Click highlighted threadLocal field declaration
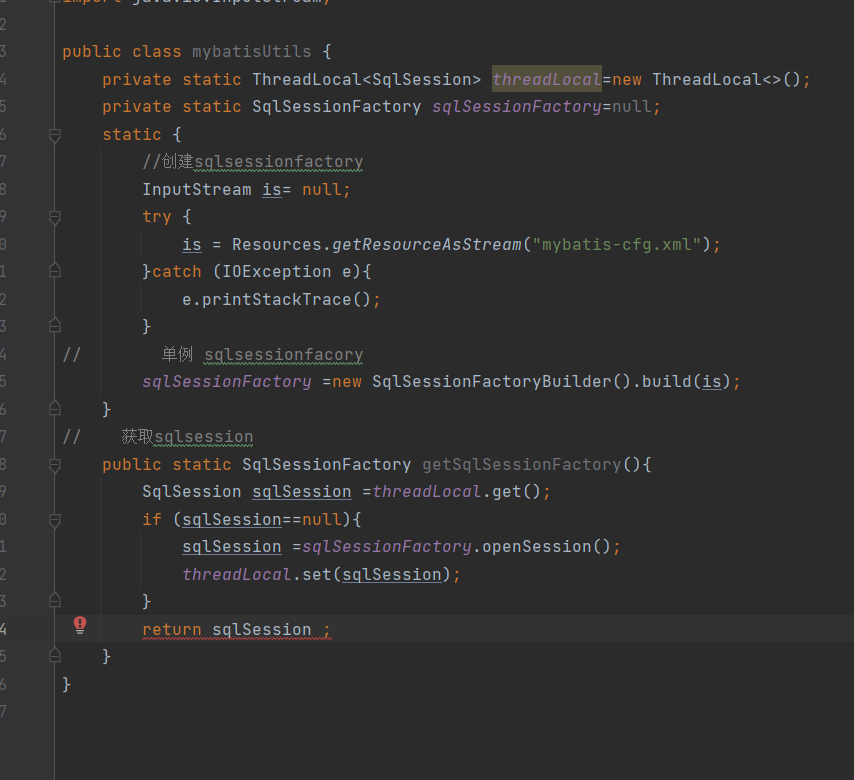The height and width of the screenshot is (780, 854). pyautogui.click(x=547, y=80)
